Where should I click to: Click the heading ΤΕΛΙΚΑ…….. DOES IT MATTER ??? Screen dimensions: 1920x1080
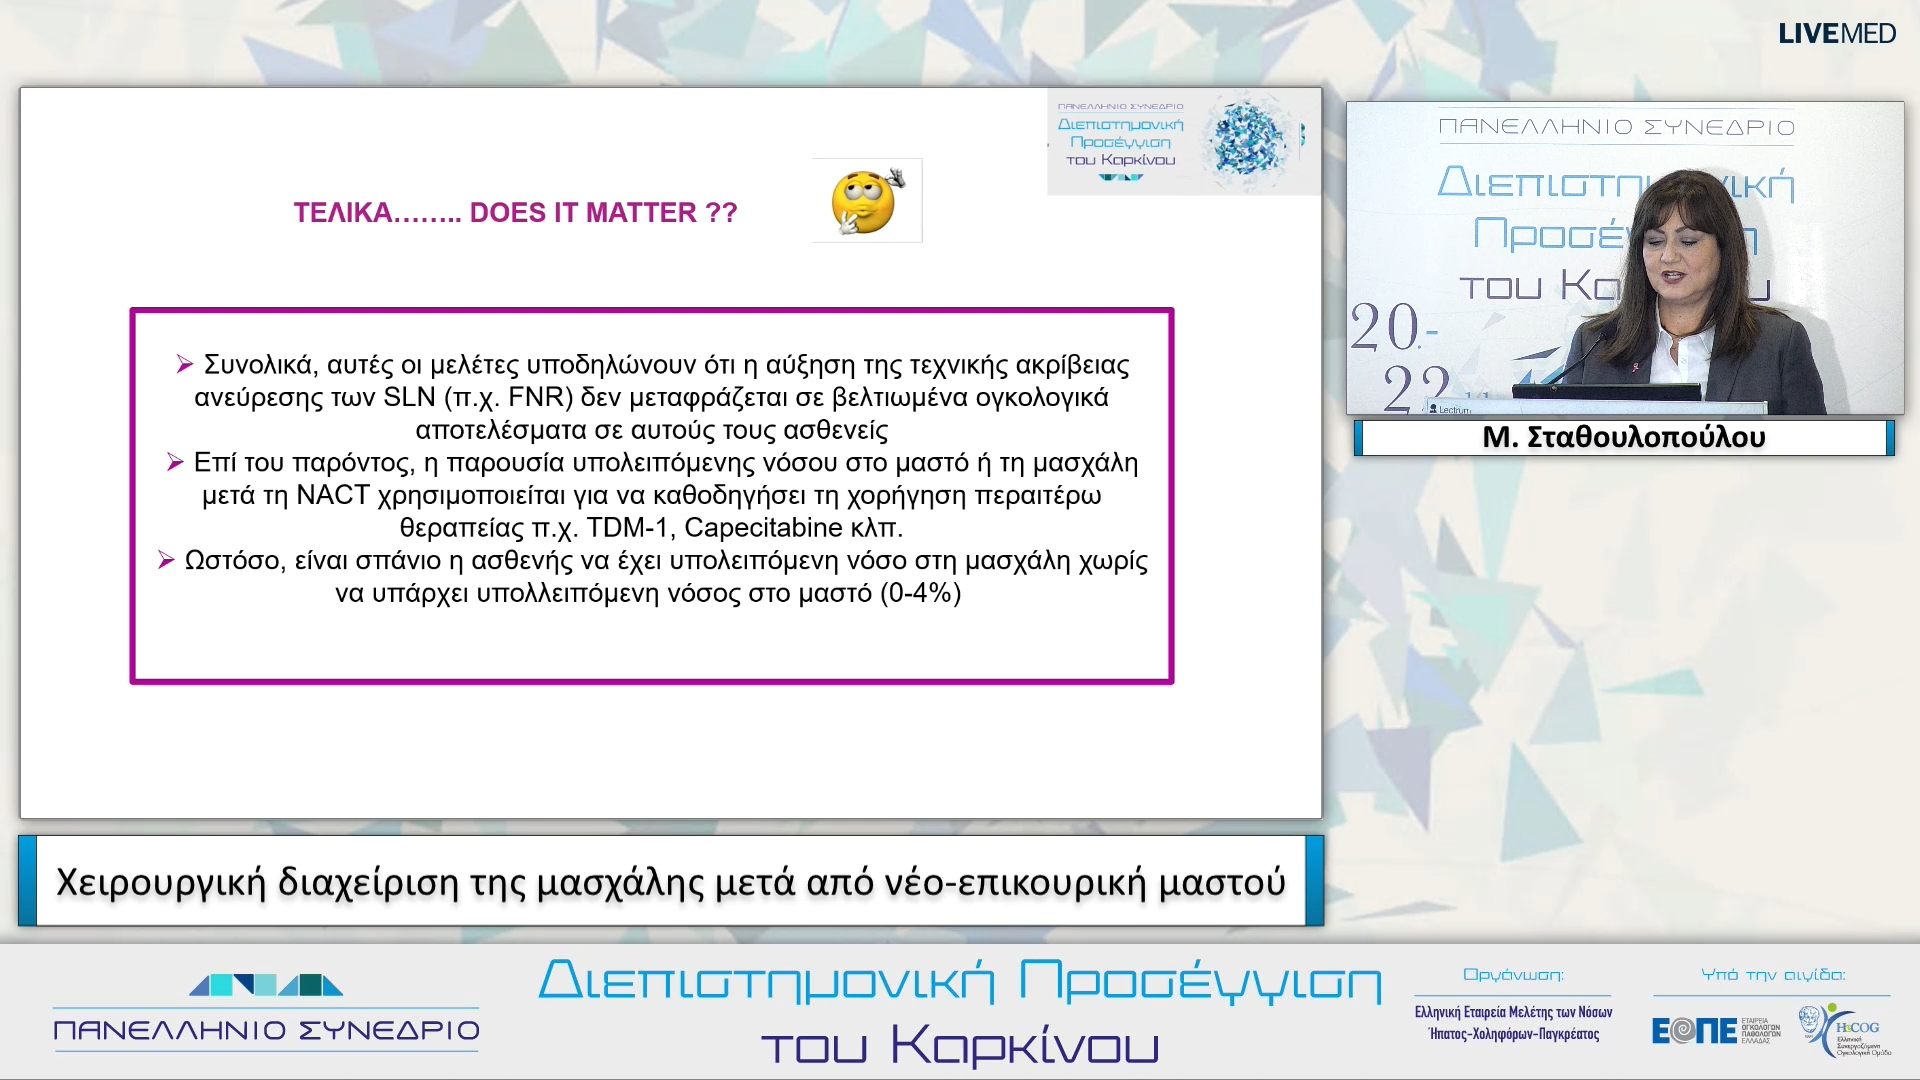click(x=516, y=212)
